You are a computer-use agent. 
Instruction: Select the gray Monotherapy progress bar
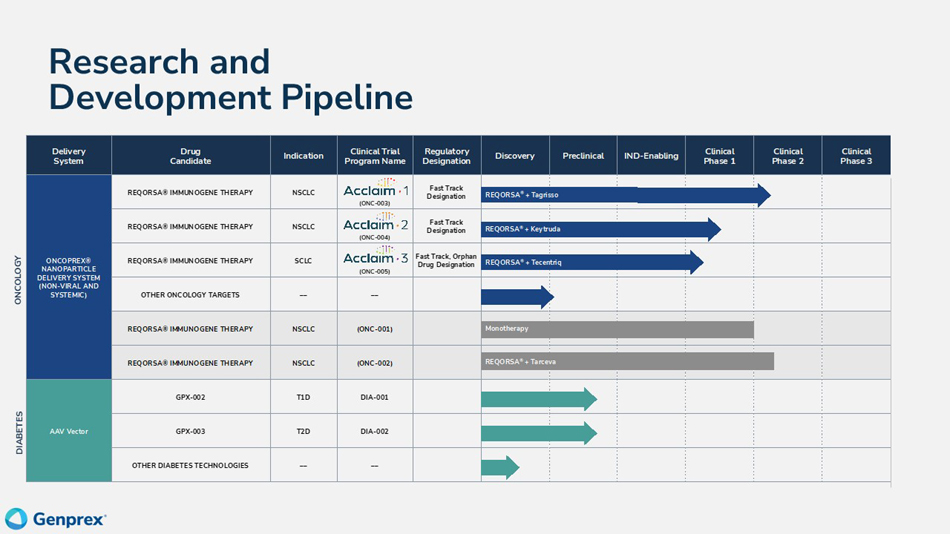(617, 329)
